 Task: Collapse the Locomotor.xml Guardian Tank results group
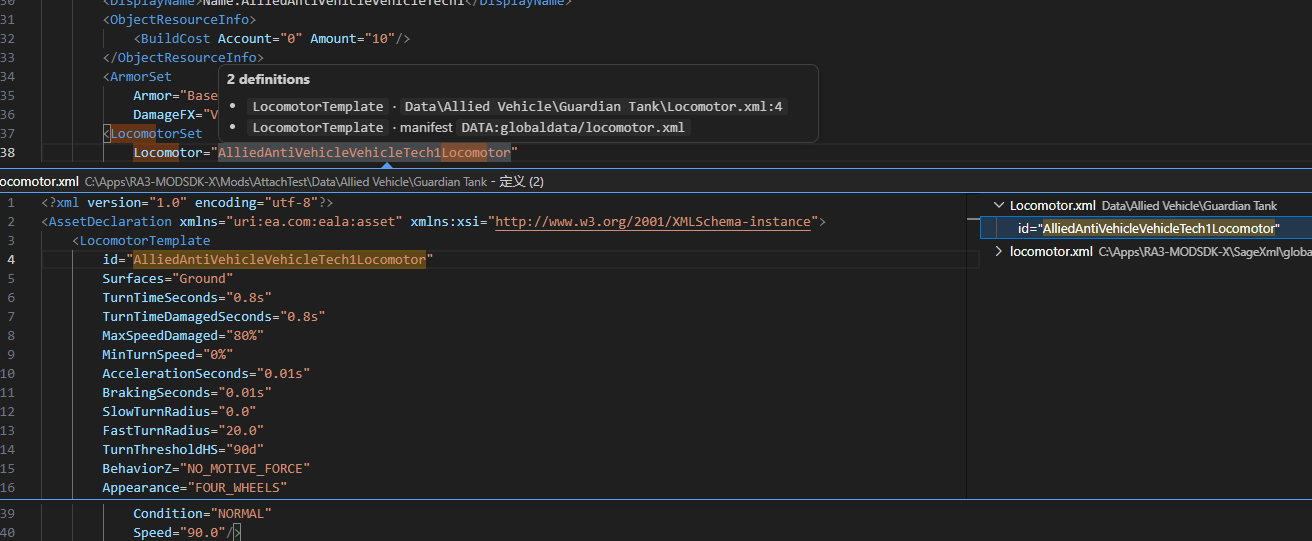click(x=999, y=205)
